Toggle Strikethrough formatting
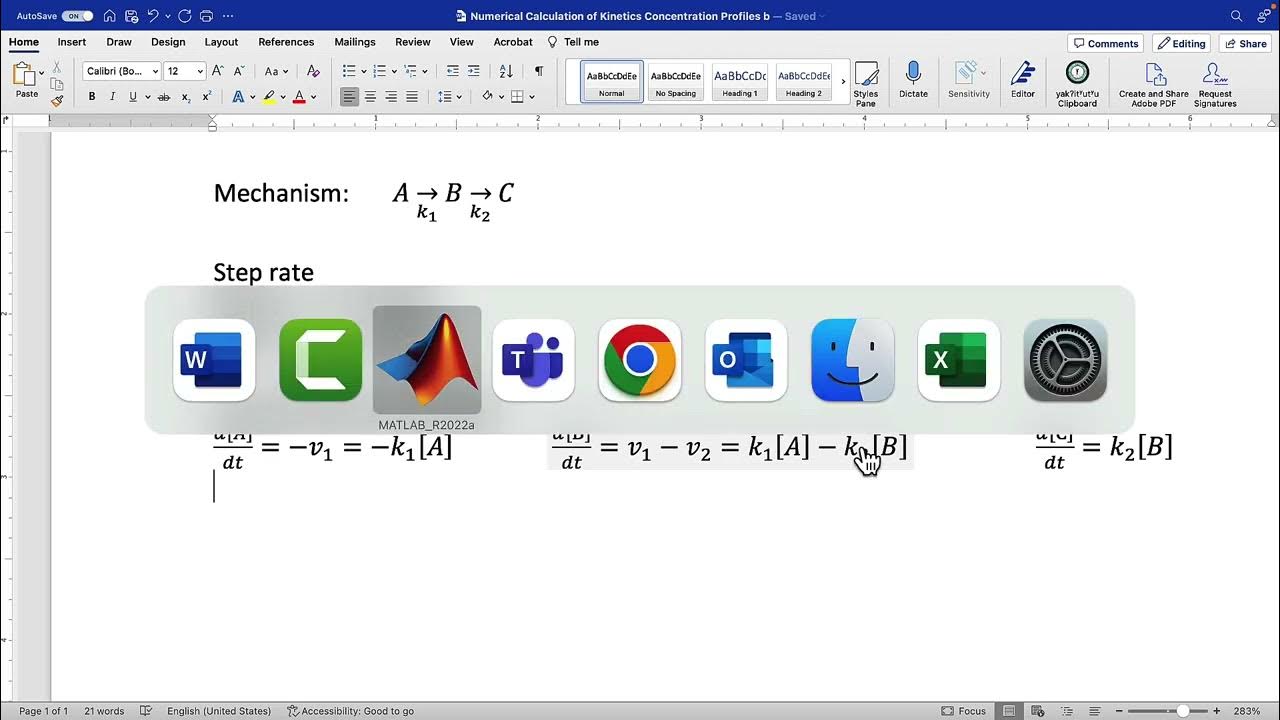Screen dimensions: 1280x720 pos(164,97)
